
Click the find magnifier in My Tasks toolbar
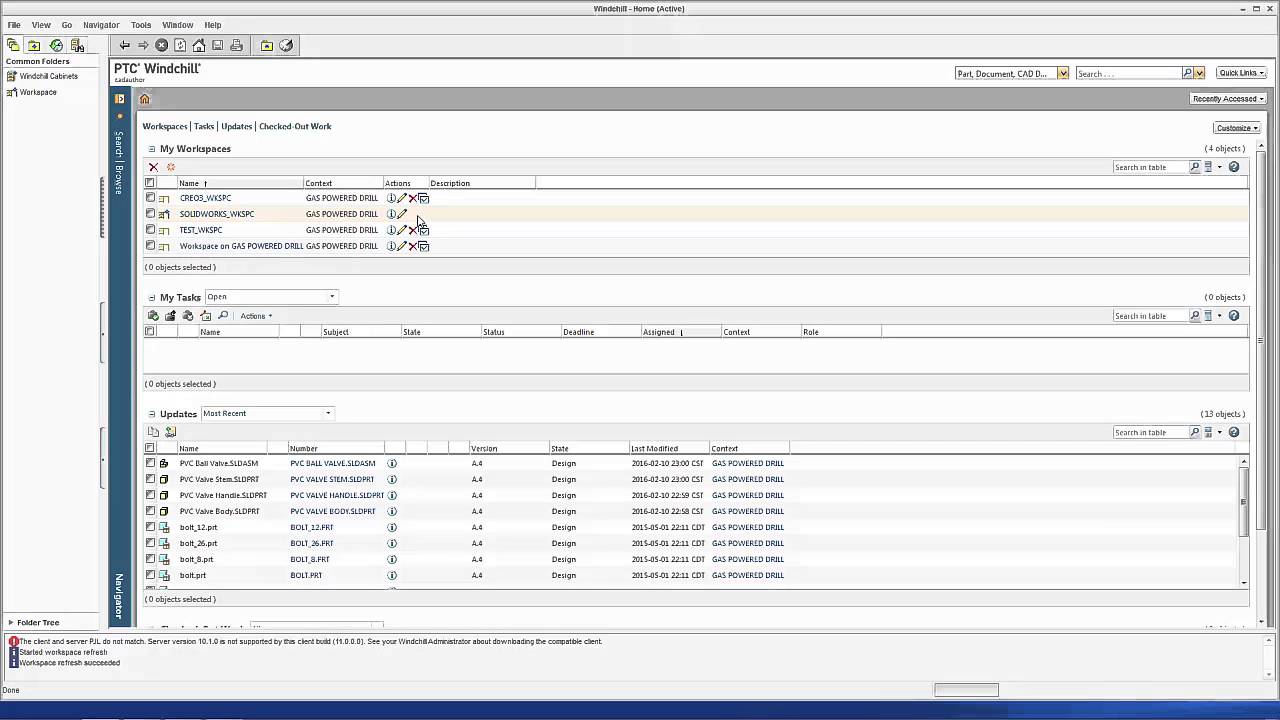click(x=223, y=316)
